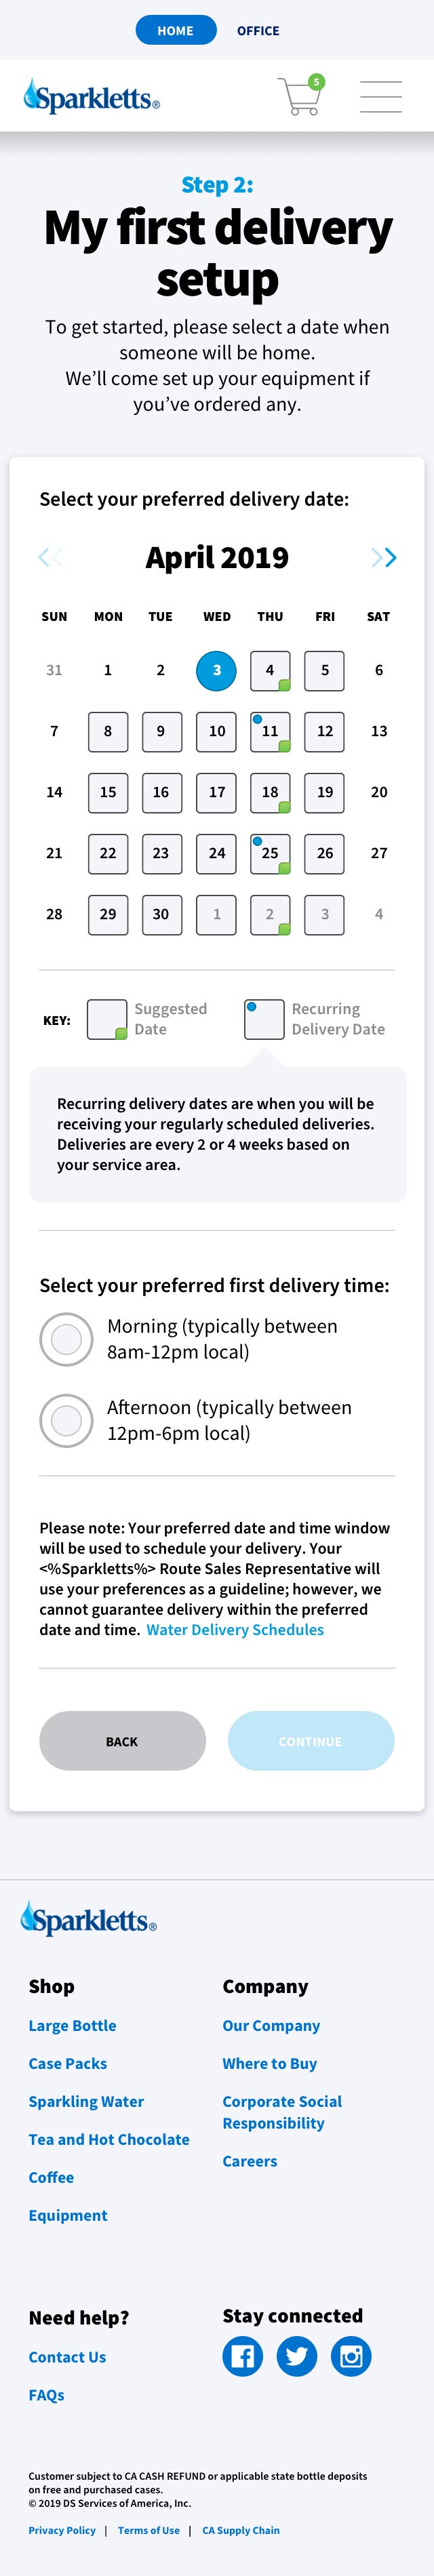Select Morning delivery time option
This screenshot has width=434, height=2576.
click(x=66, y=1338)
